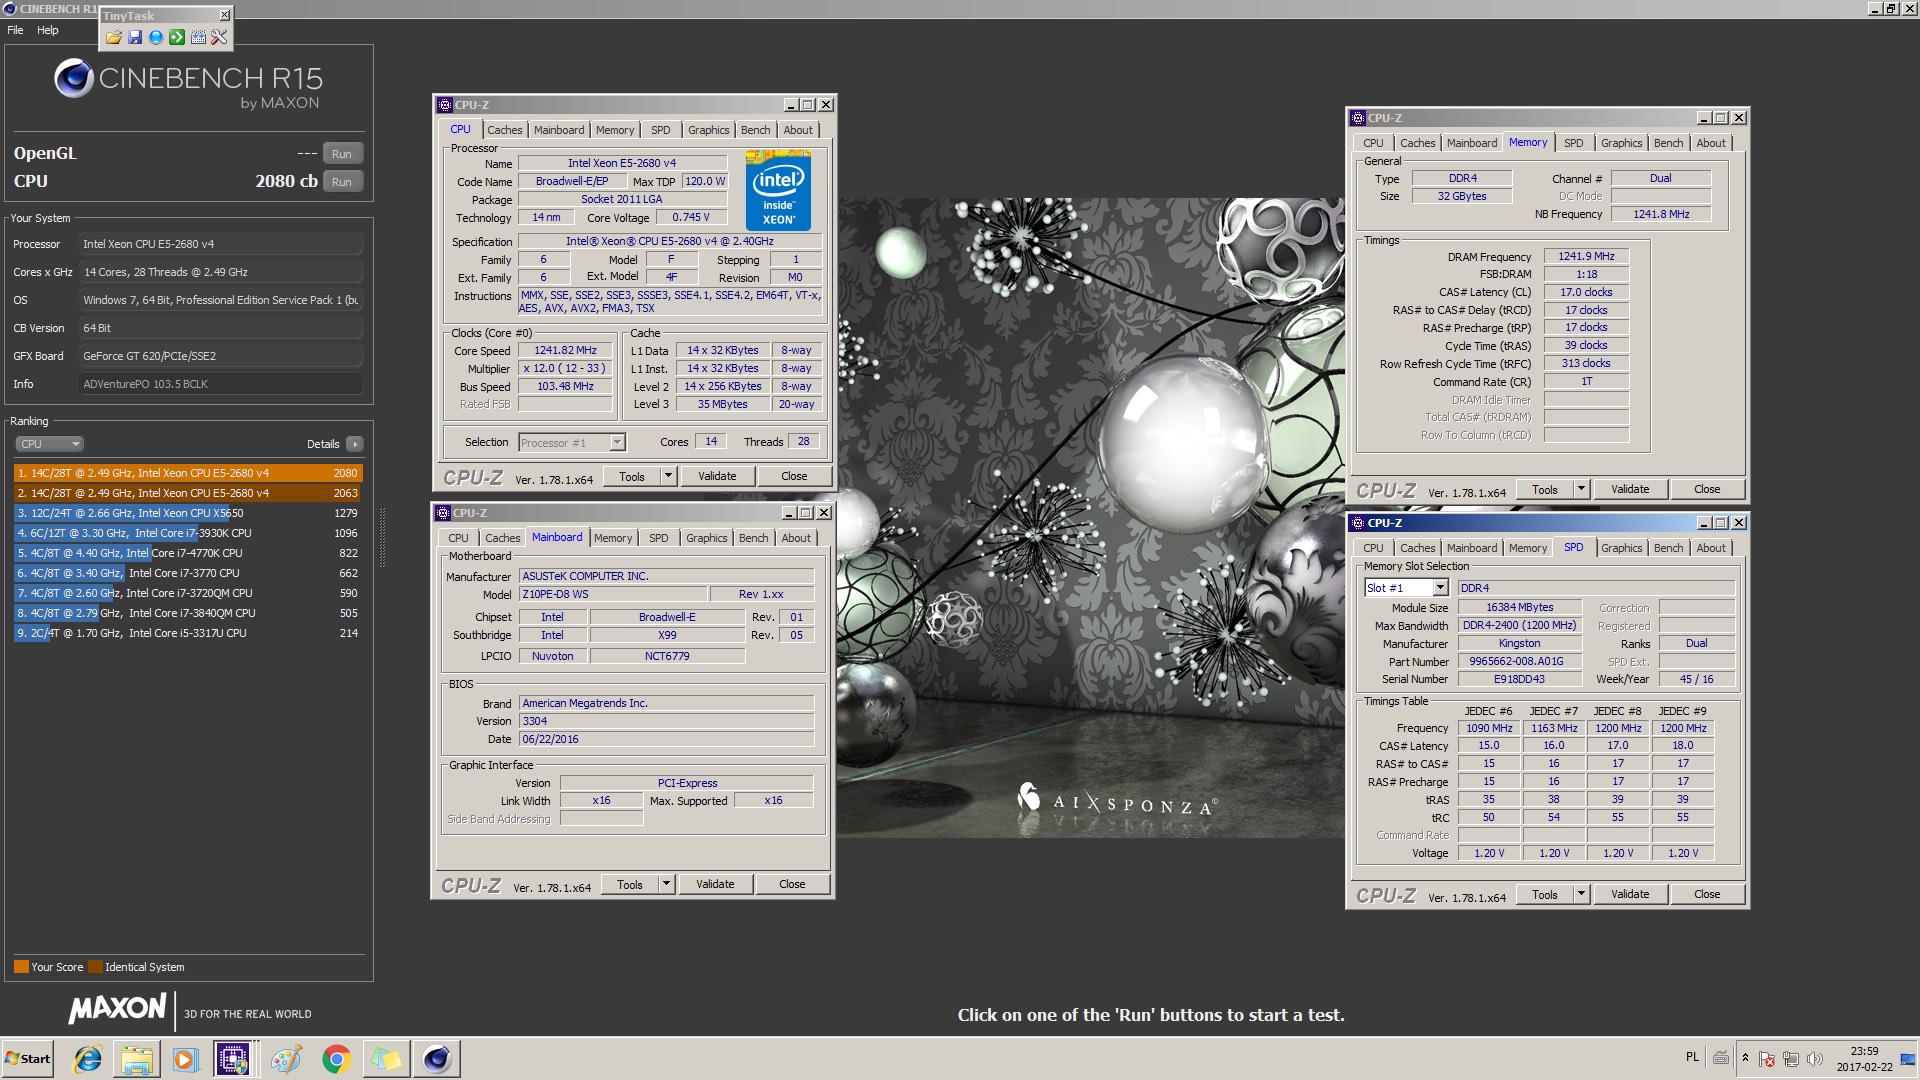The height and width of the screenshot is (1080, 1920).
Task: Expand the Processor #1 selection dropdown
Action: [x=617, y=442]
